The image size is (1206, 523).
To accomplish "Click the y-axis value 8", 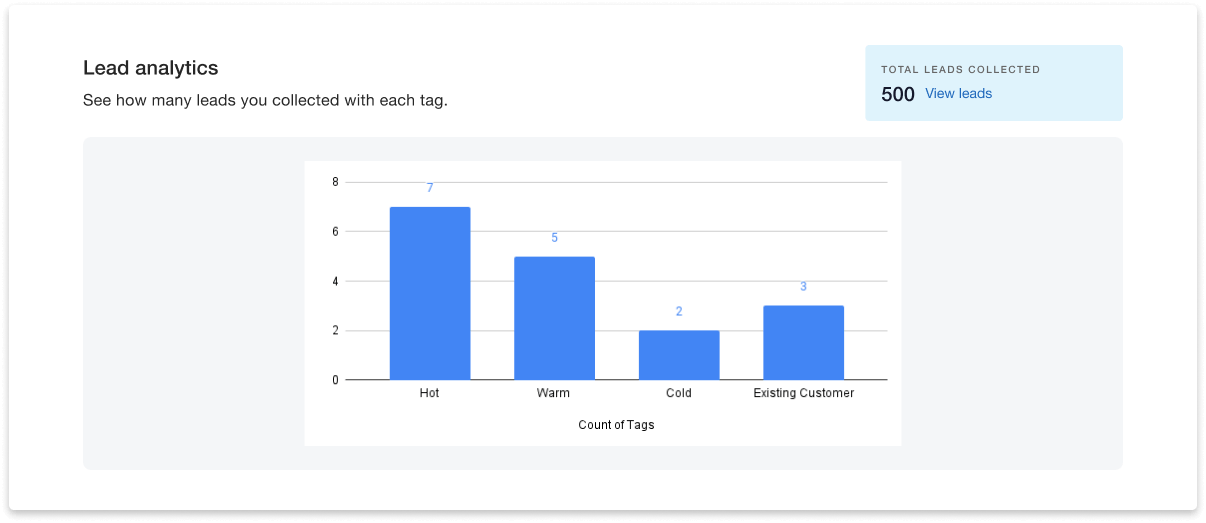I will pyautogui.click(x=335, y=182).
